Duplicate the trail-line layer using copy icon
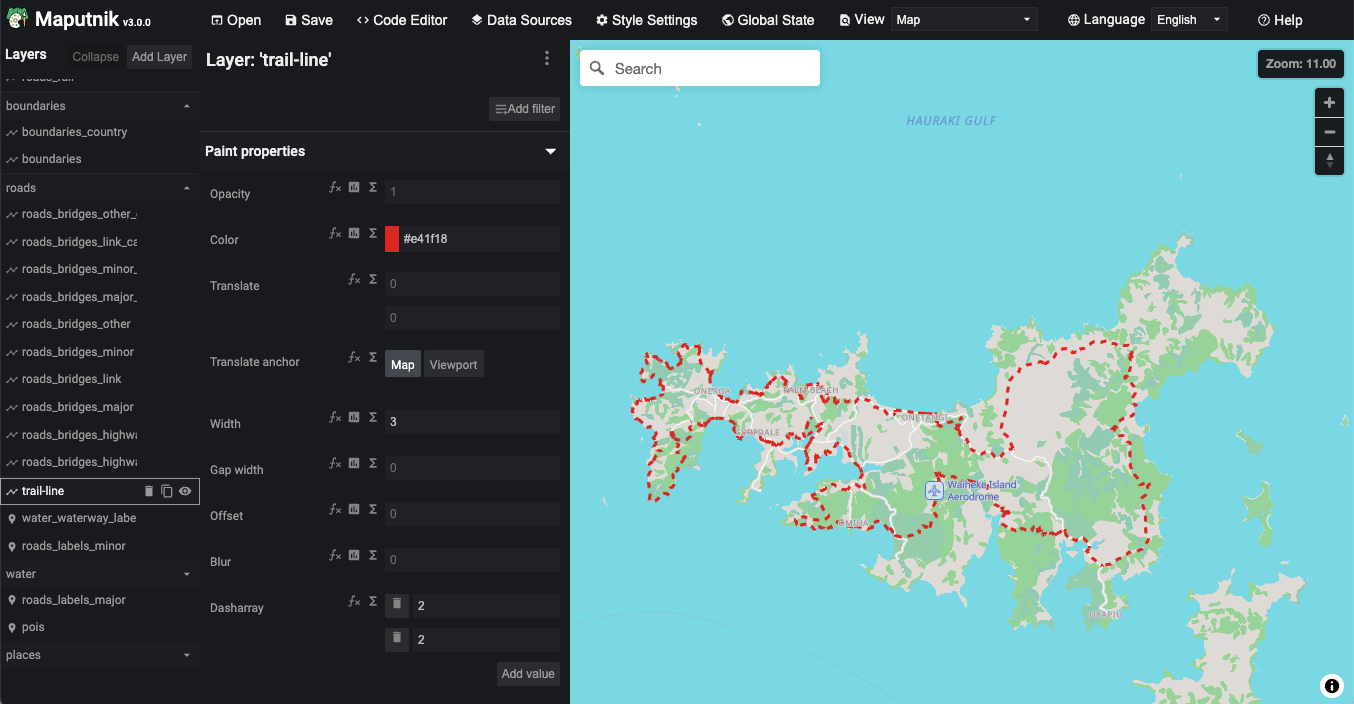This screenshot has height=704, width=1354. click(166, 491)
